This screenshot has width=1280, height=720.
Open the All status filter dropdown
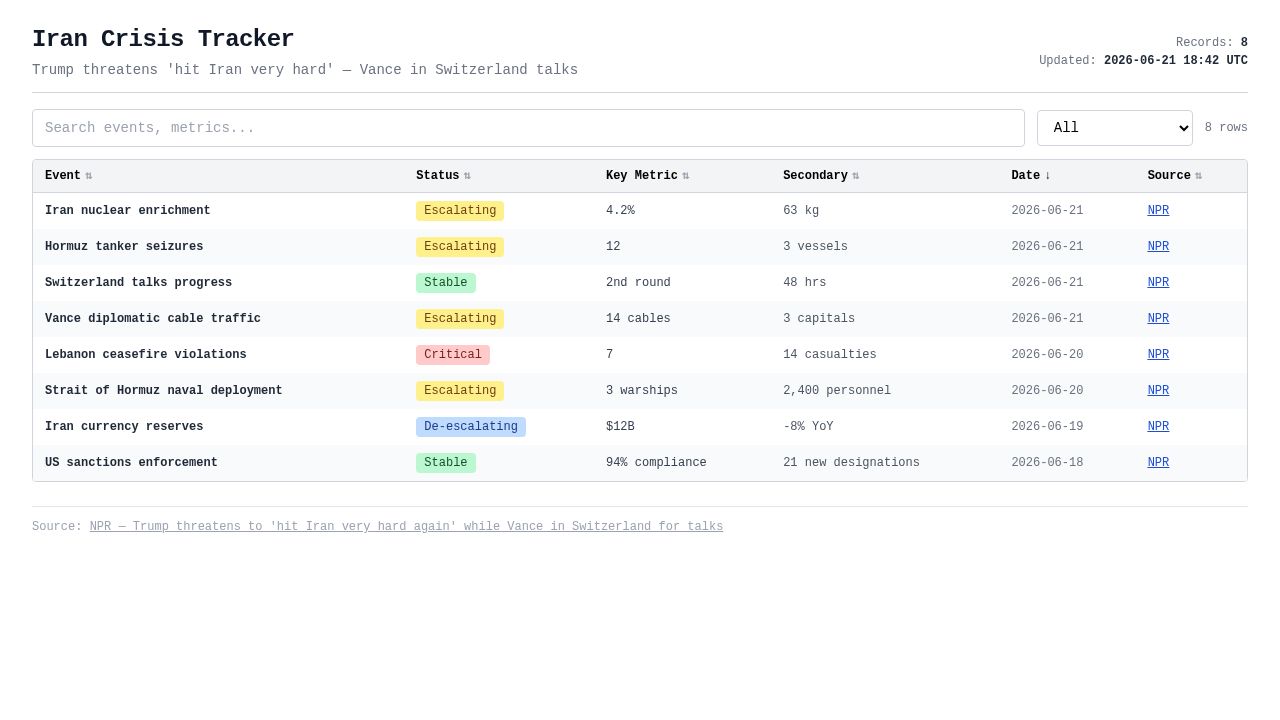[x=1115, y=128]
